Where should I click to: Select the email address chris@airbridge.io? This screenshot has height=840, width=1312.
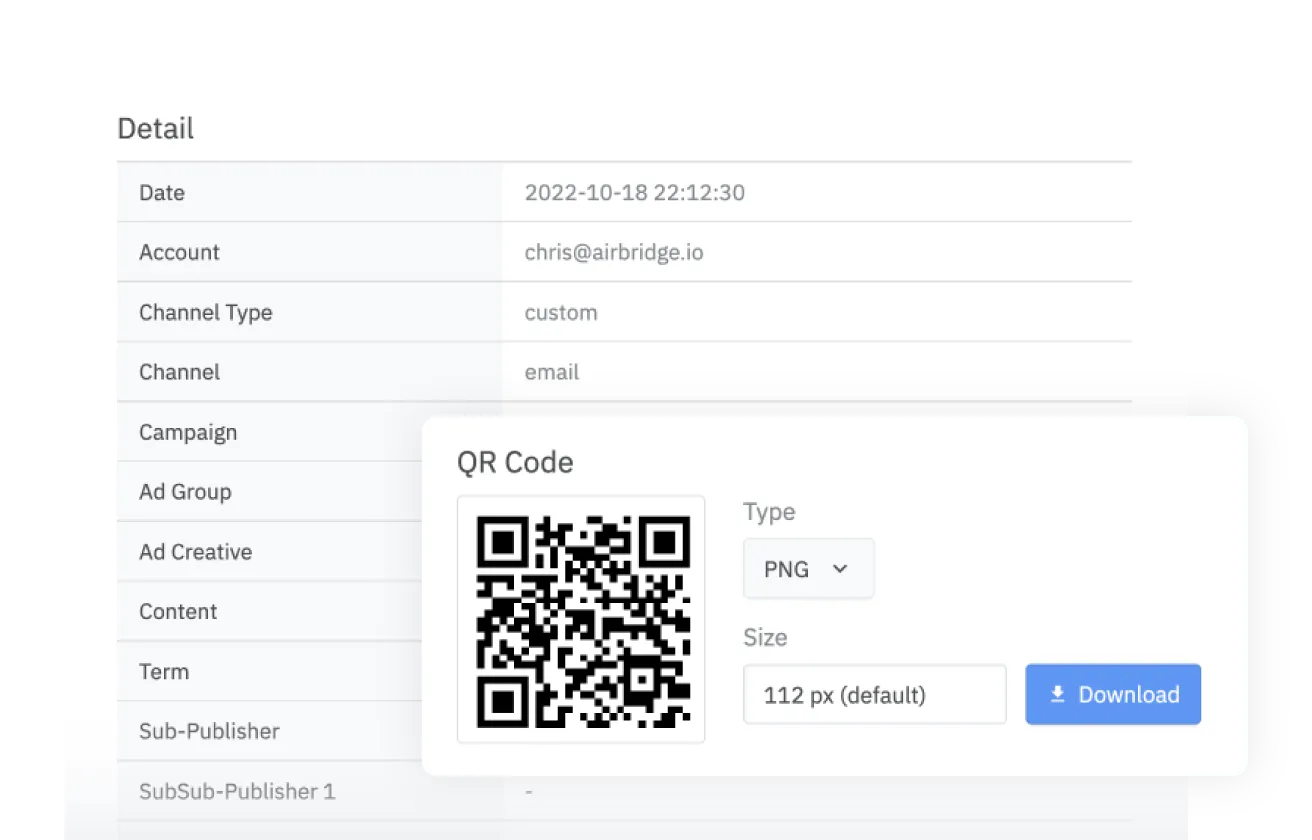[613, 252]
